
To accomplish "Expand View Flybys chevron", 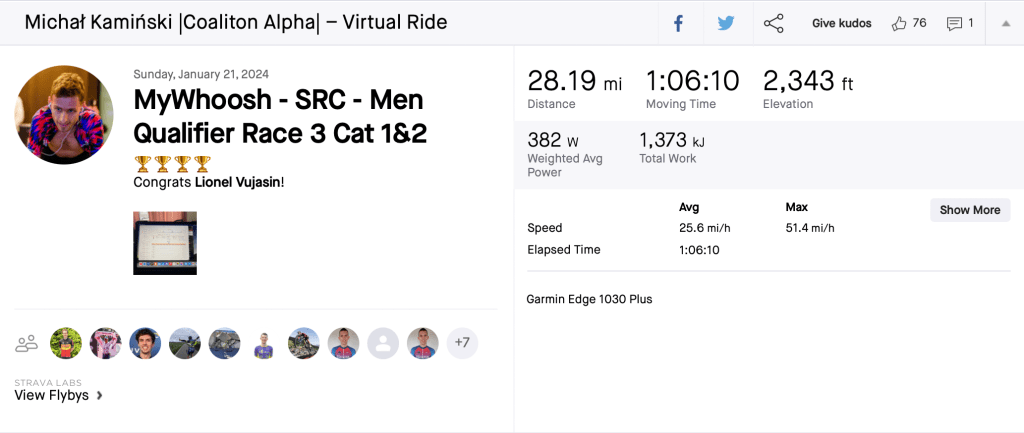I will coord(99,396).
